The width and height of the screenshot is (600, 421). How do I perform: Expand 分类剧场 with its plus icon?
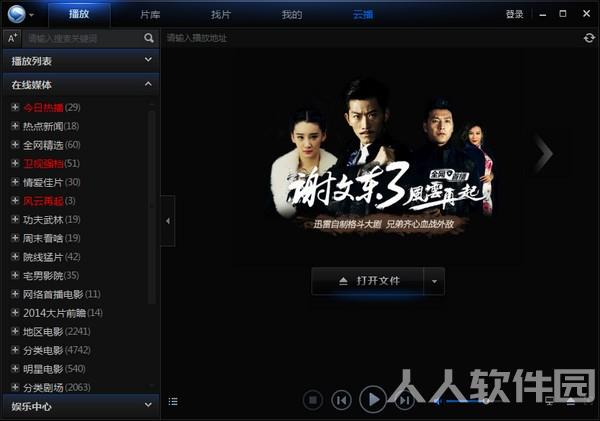[15, 387]
